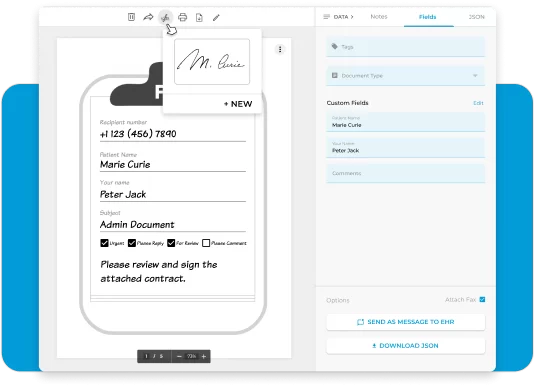Click 'Please review and sign' message text
The height and width of the screenshot is (388, 534).
click(159, 271)
